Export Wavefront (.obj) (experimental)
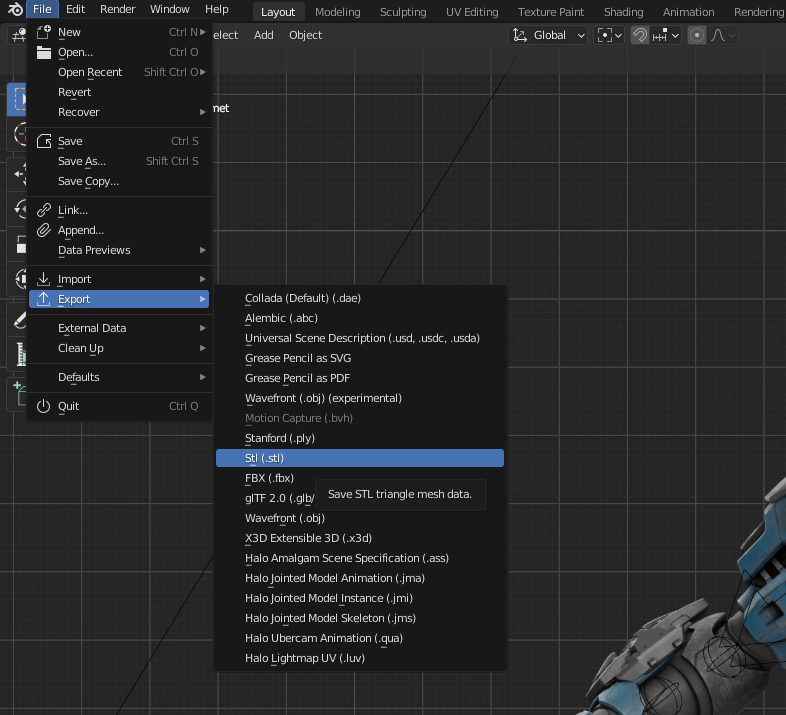This screenshot has height=715, width=786. click(x=360, y=398)
